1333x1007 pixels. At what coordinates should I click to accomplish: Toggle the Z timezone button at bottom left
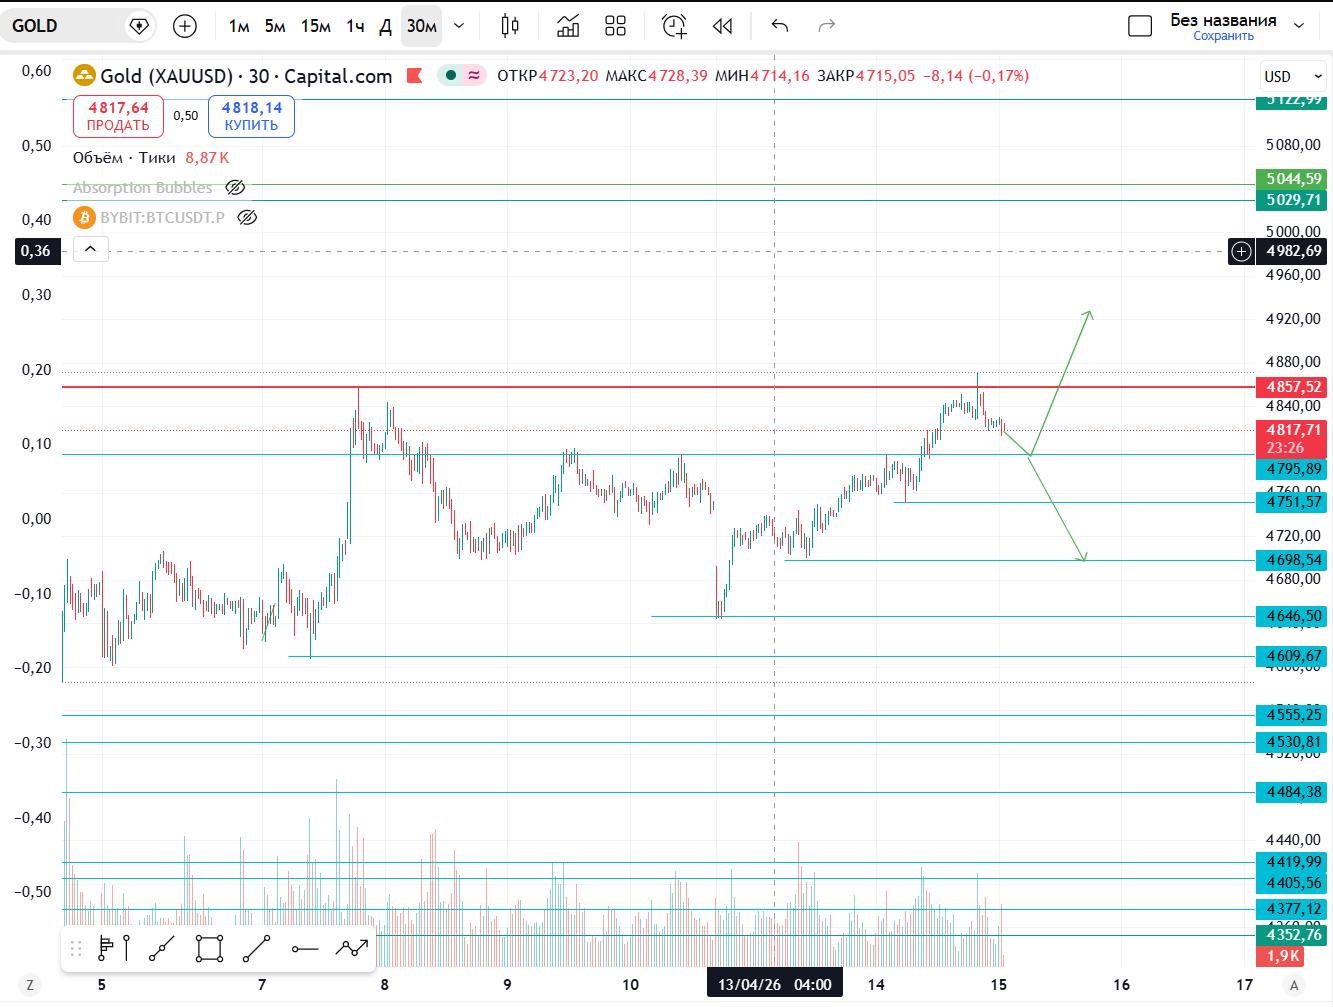pos(30,985)
